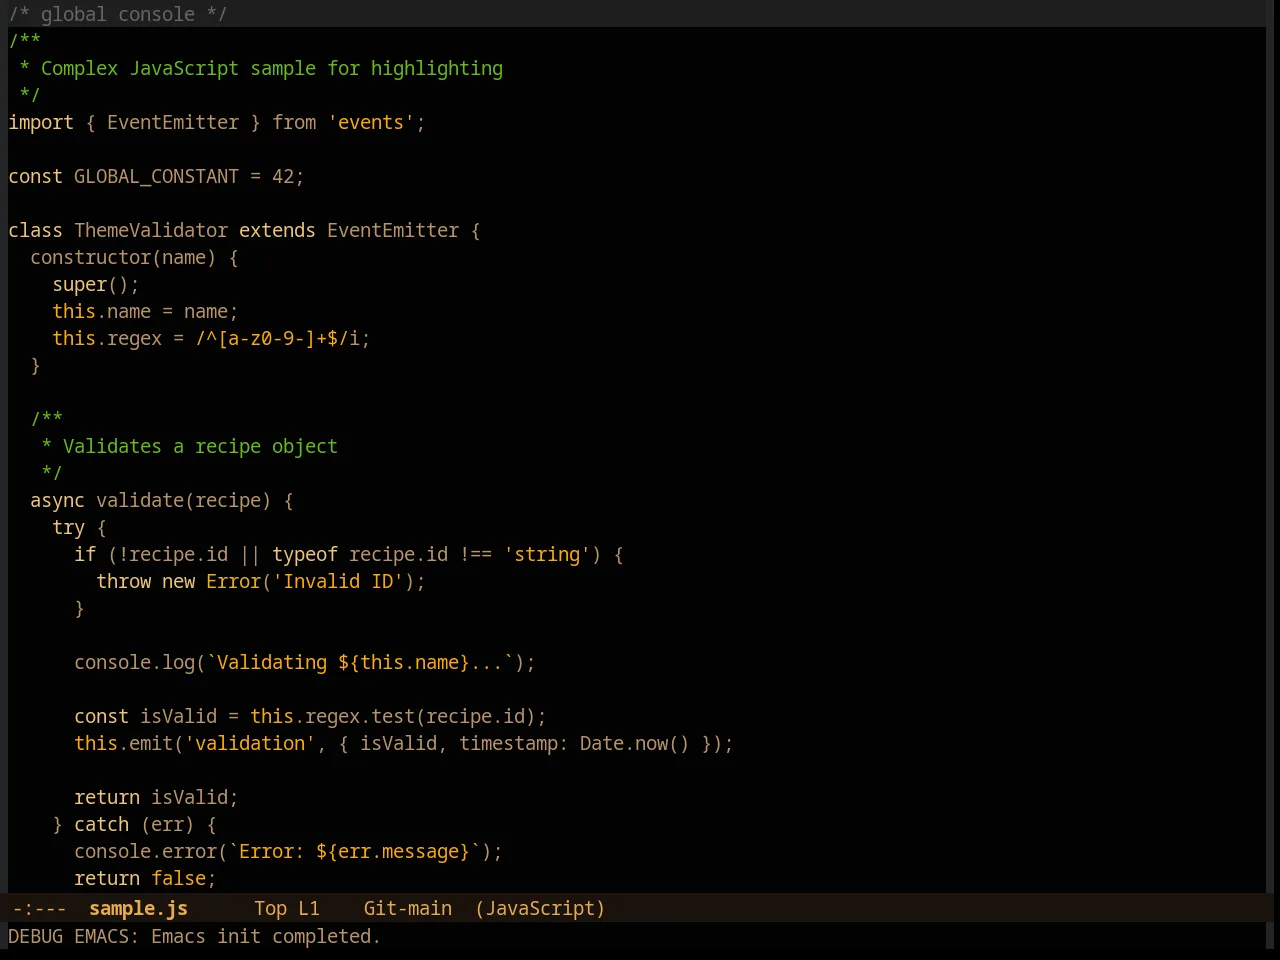The height and width of the screenshot is (960, 1280).
Task: Click the 'Validates a recipe object' comment
Action: point(200,446)
